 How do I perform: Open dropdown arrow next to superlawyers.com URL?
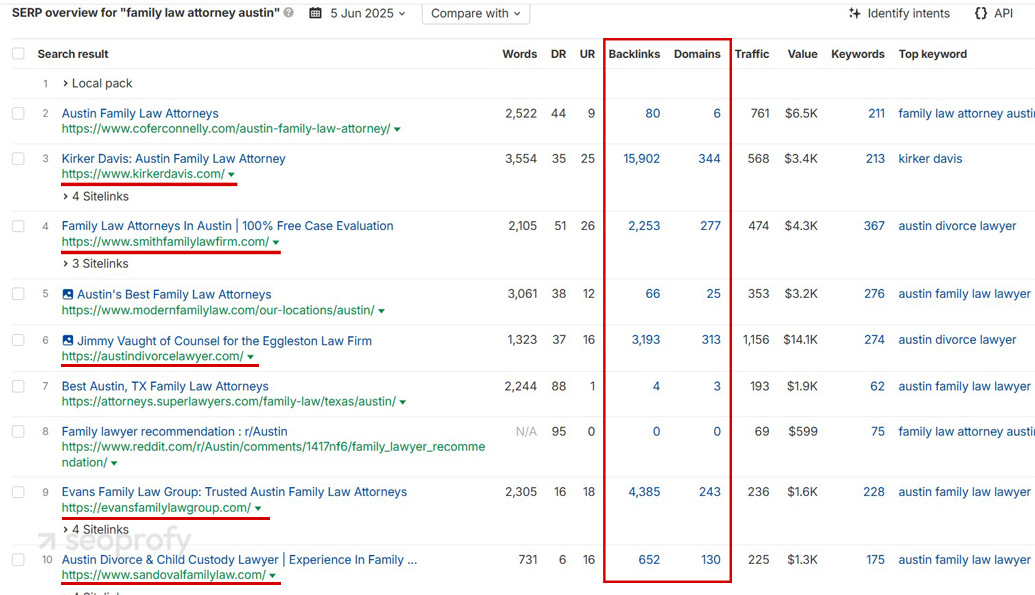point(403,402)
